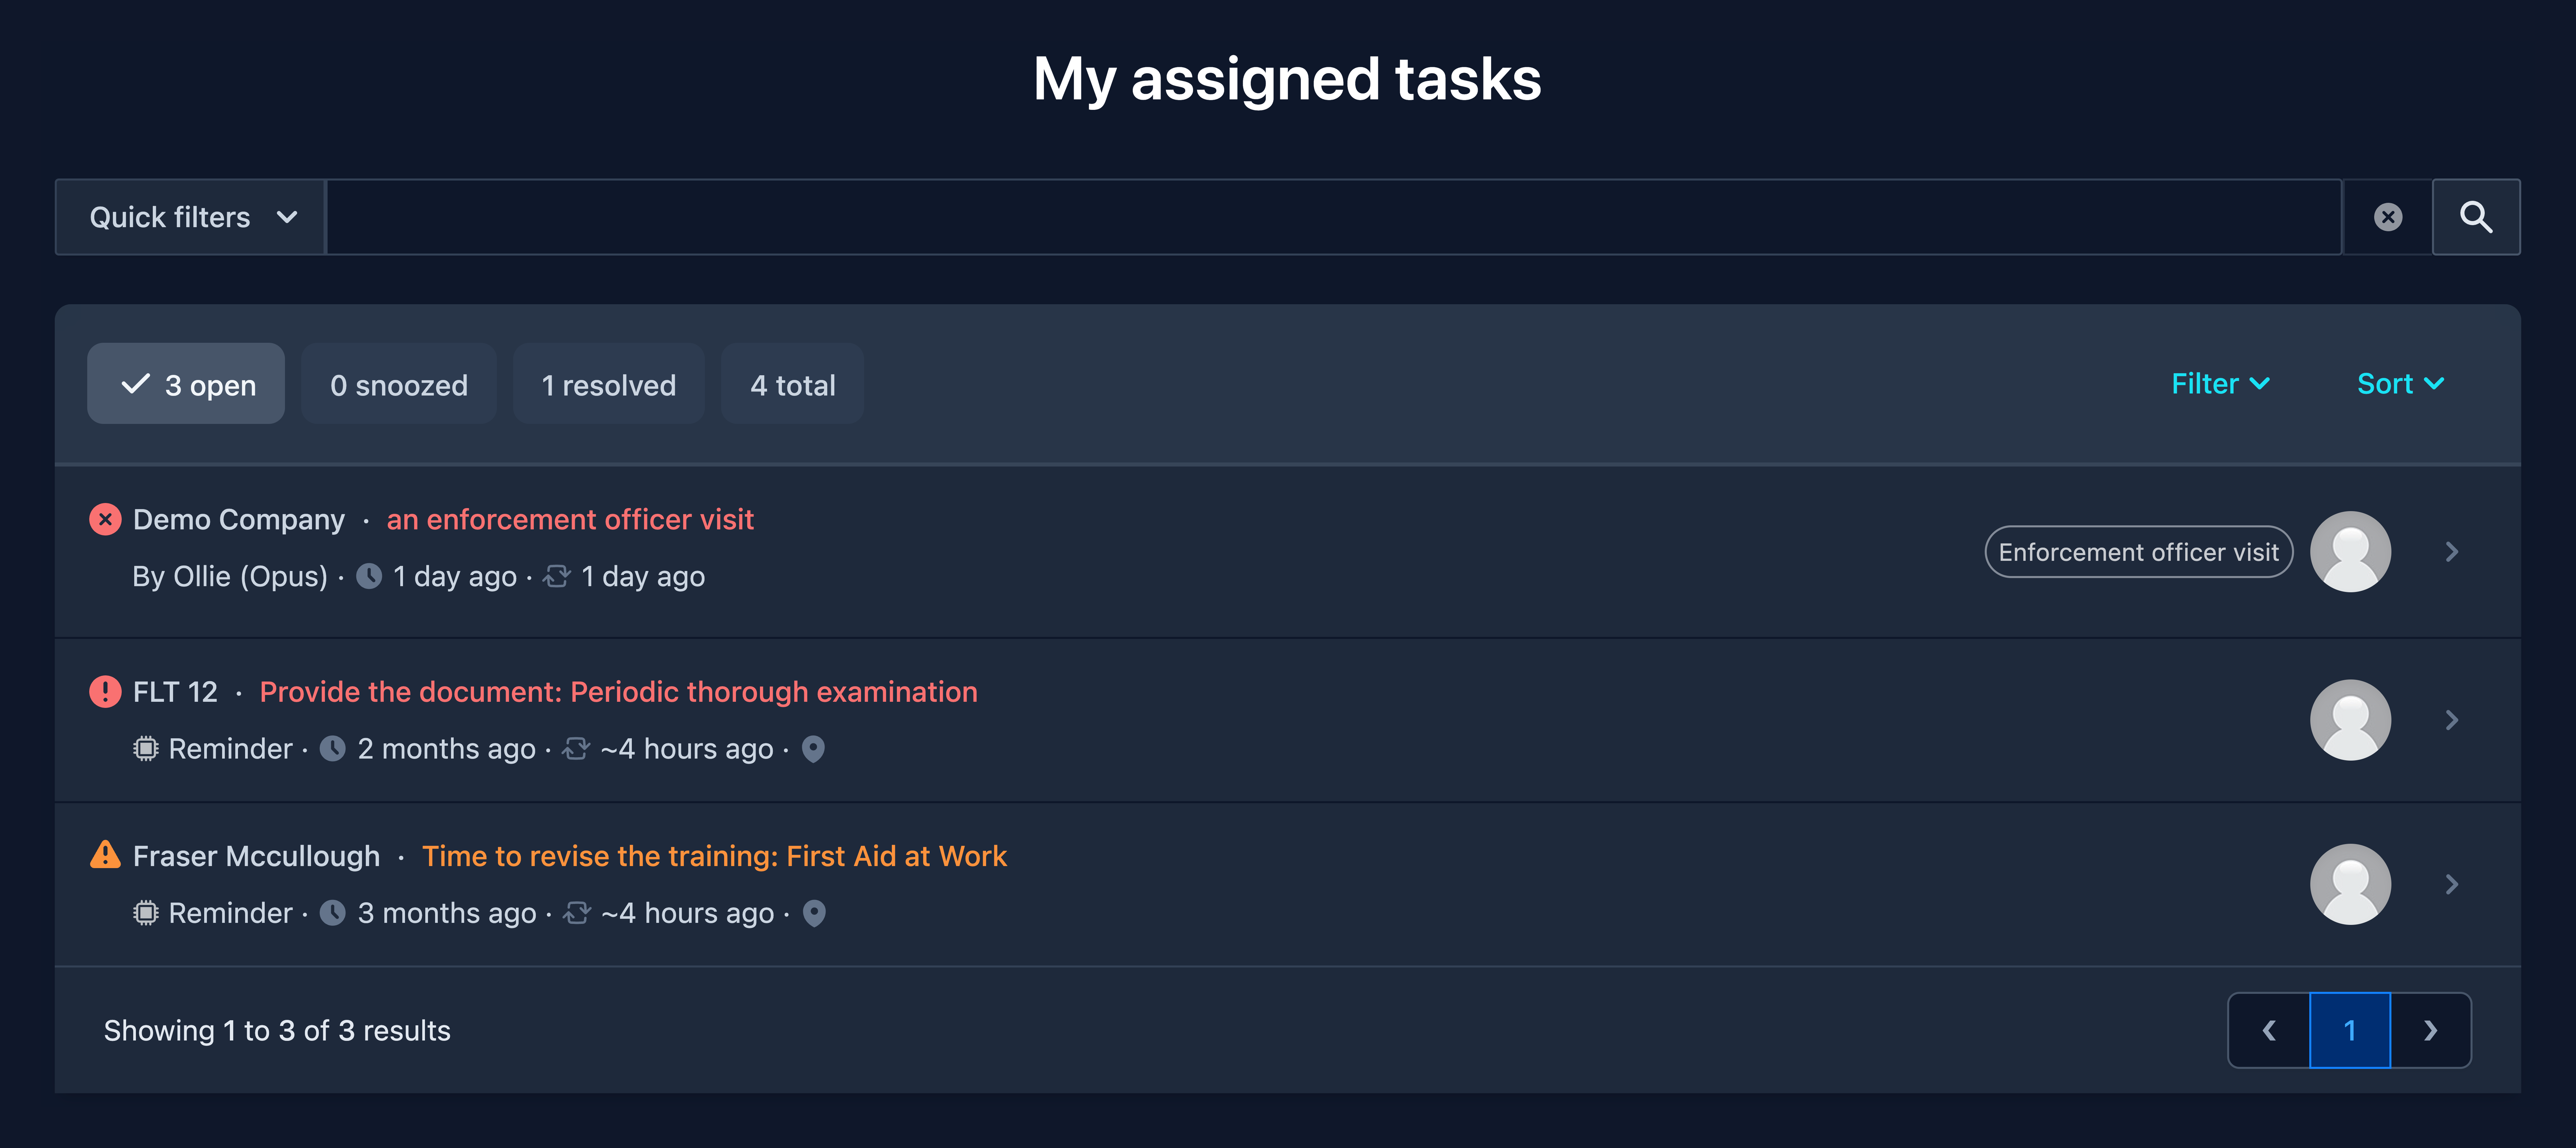Click inside the search input field
Screen dimensions: 2576x1148
1334,217
